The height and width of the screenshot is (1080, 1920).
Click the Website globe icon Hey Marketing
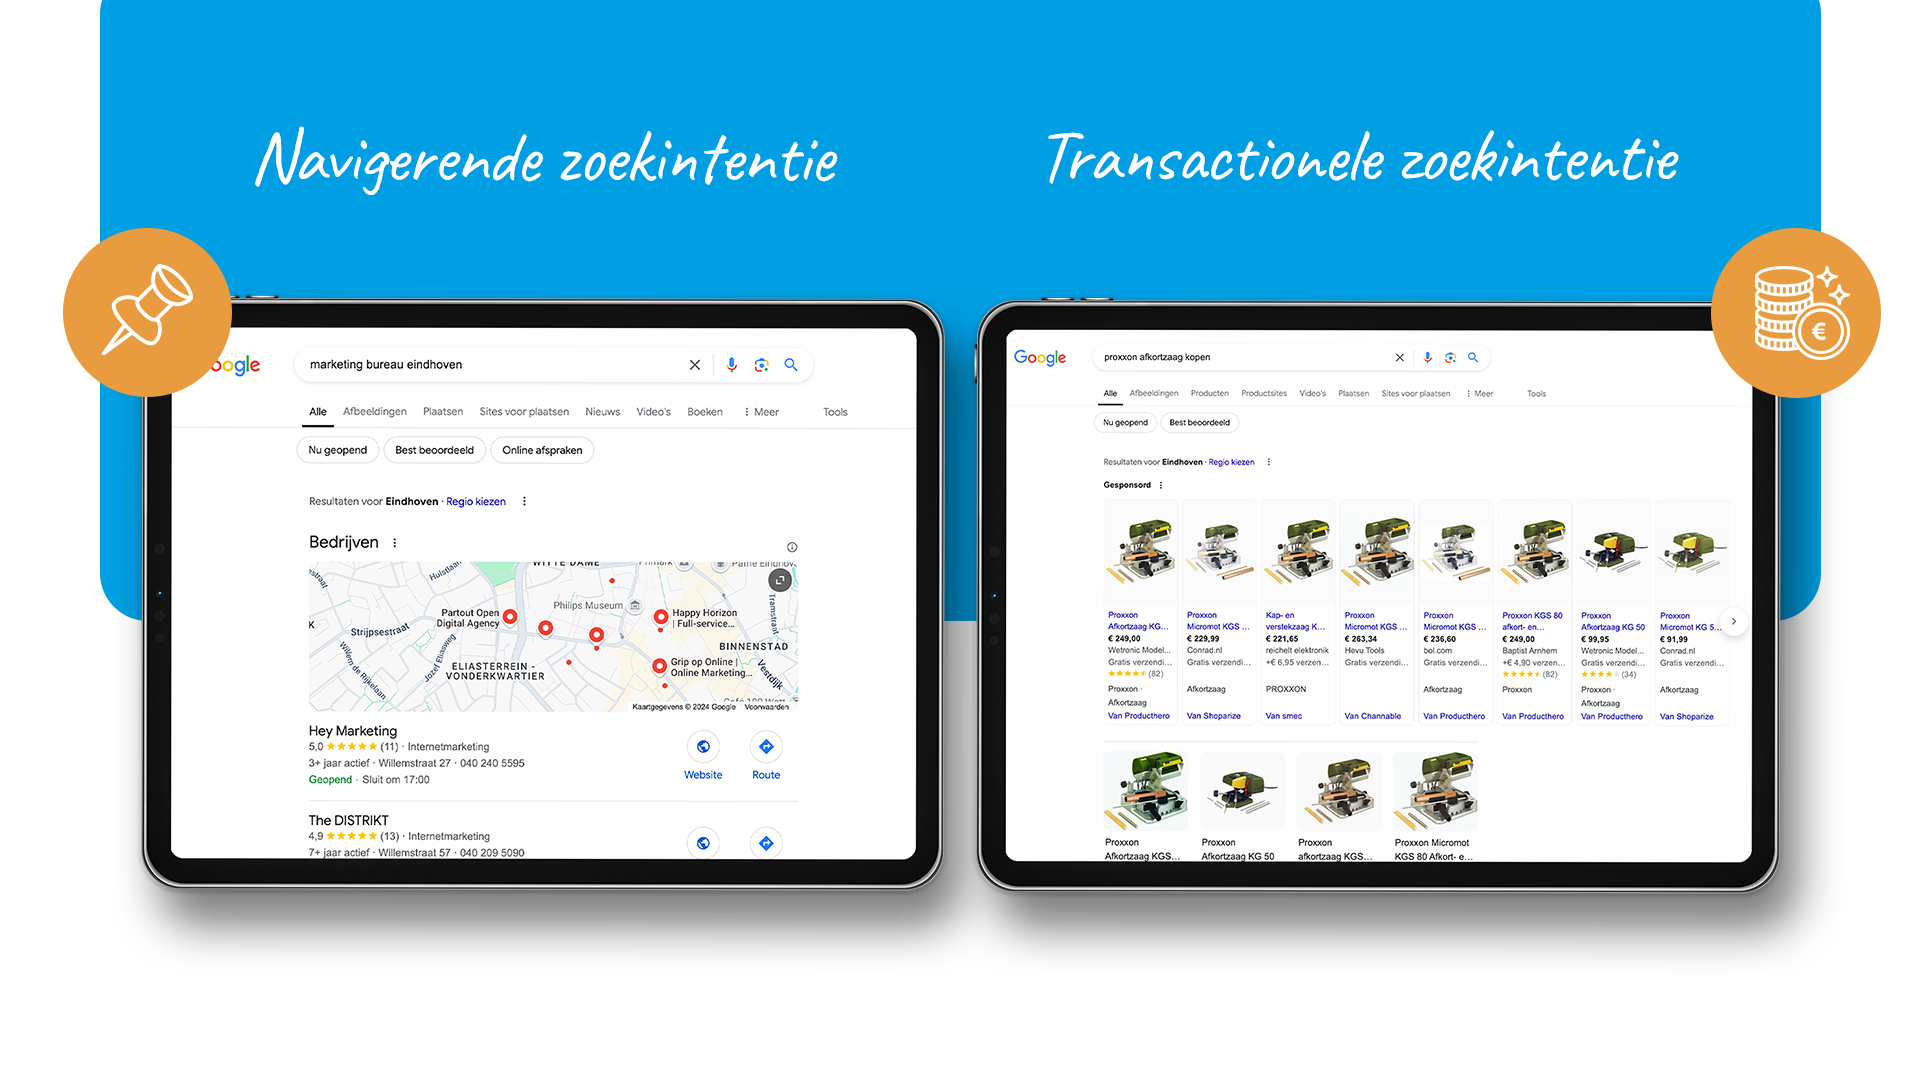click(703, 746)
